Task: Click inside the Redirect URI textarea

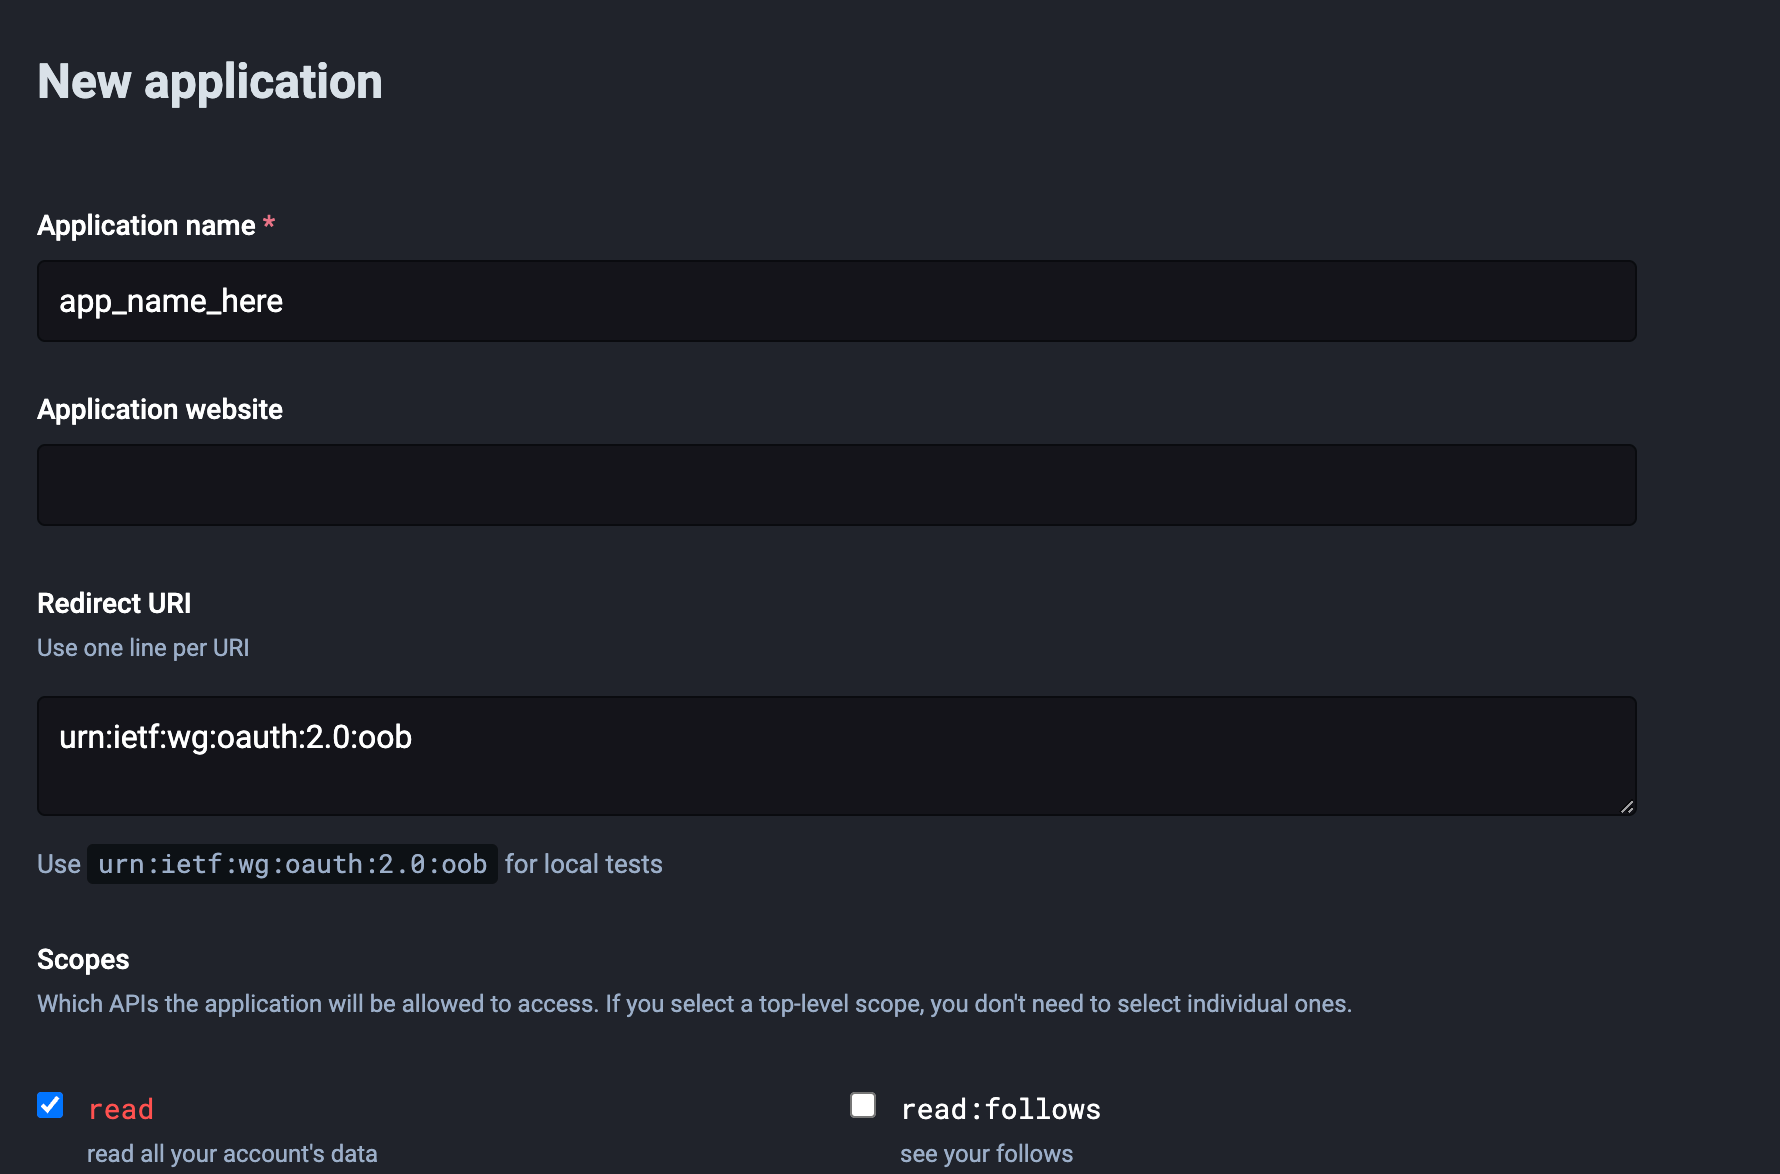Action: (836, 756)
